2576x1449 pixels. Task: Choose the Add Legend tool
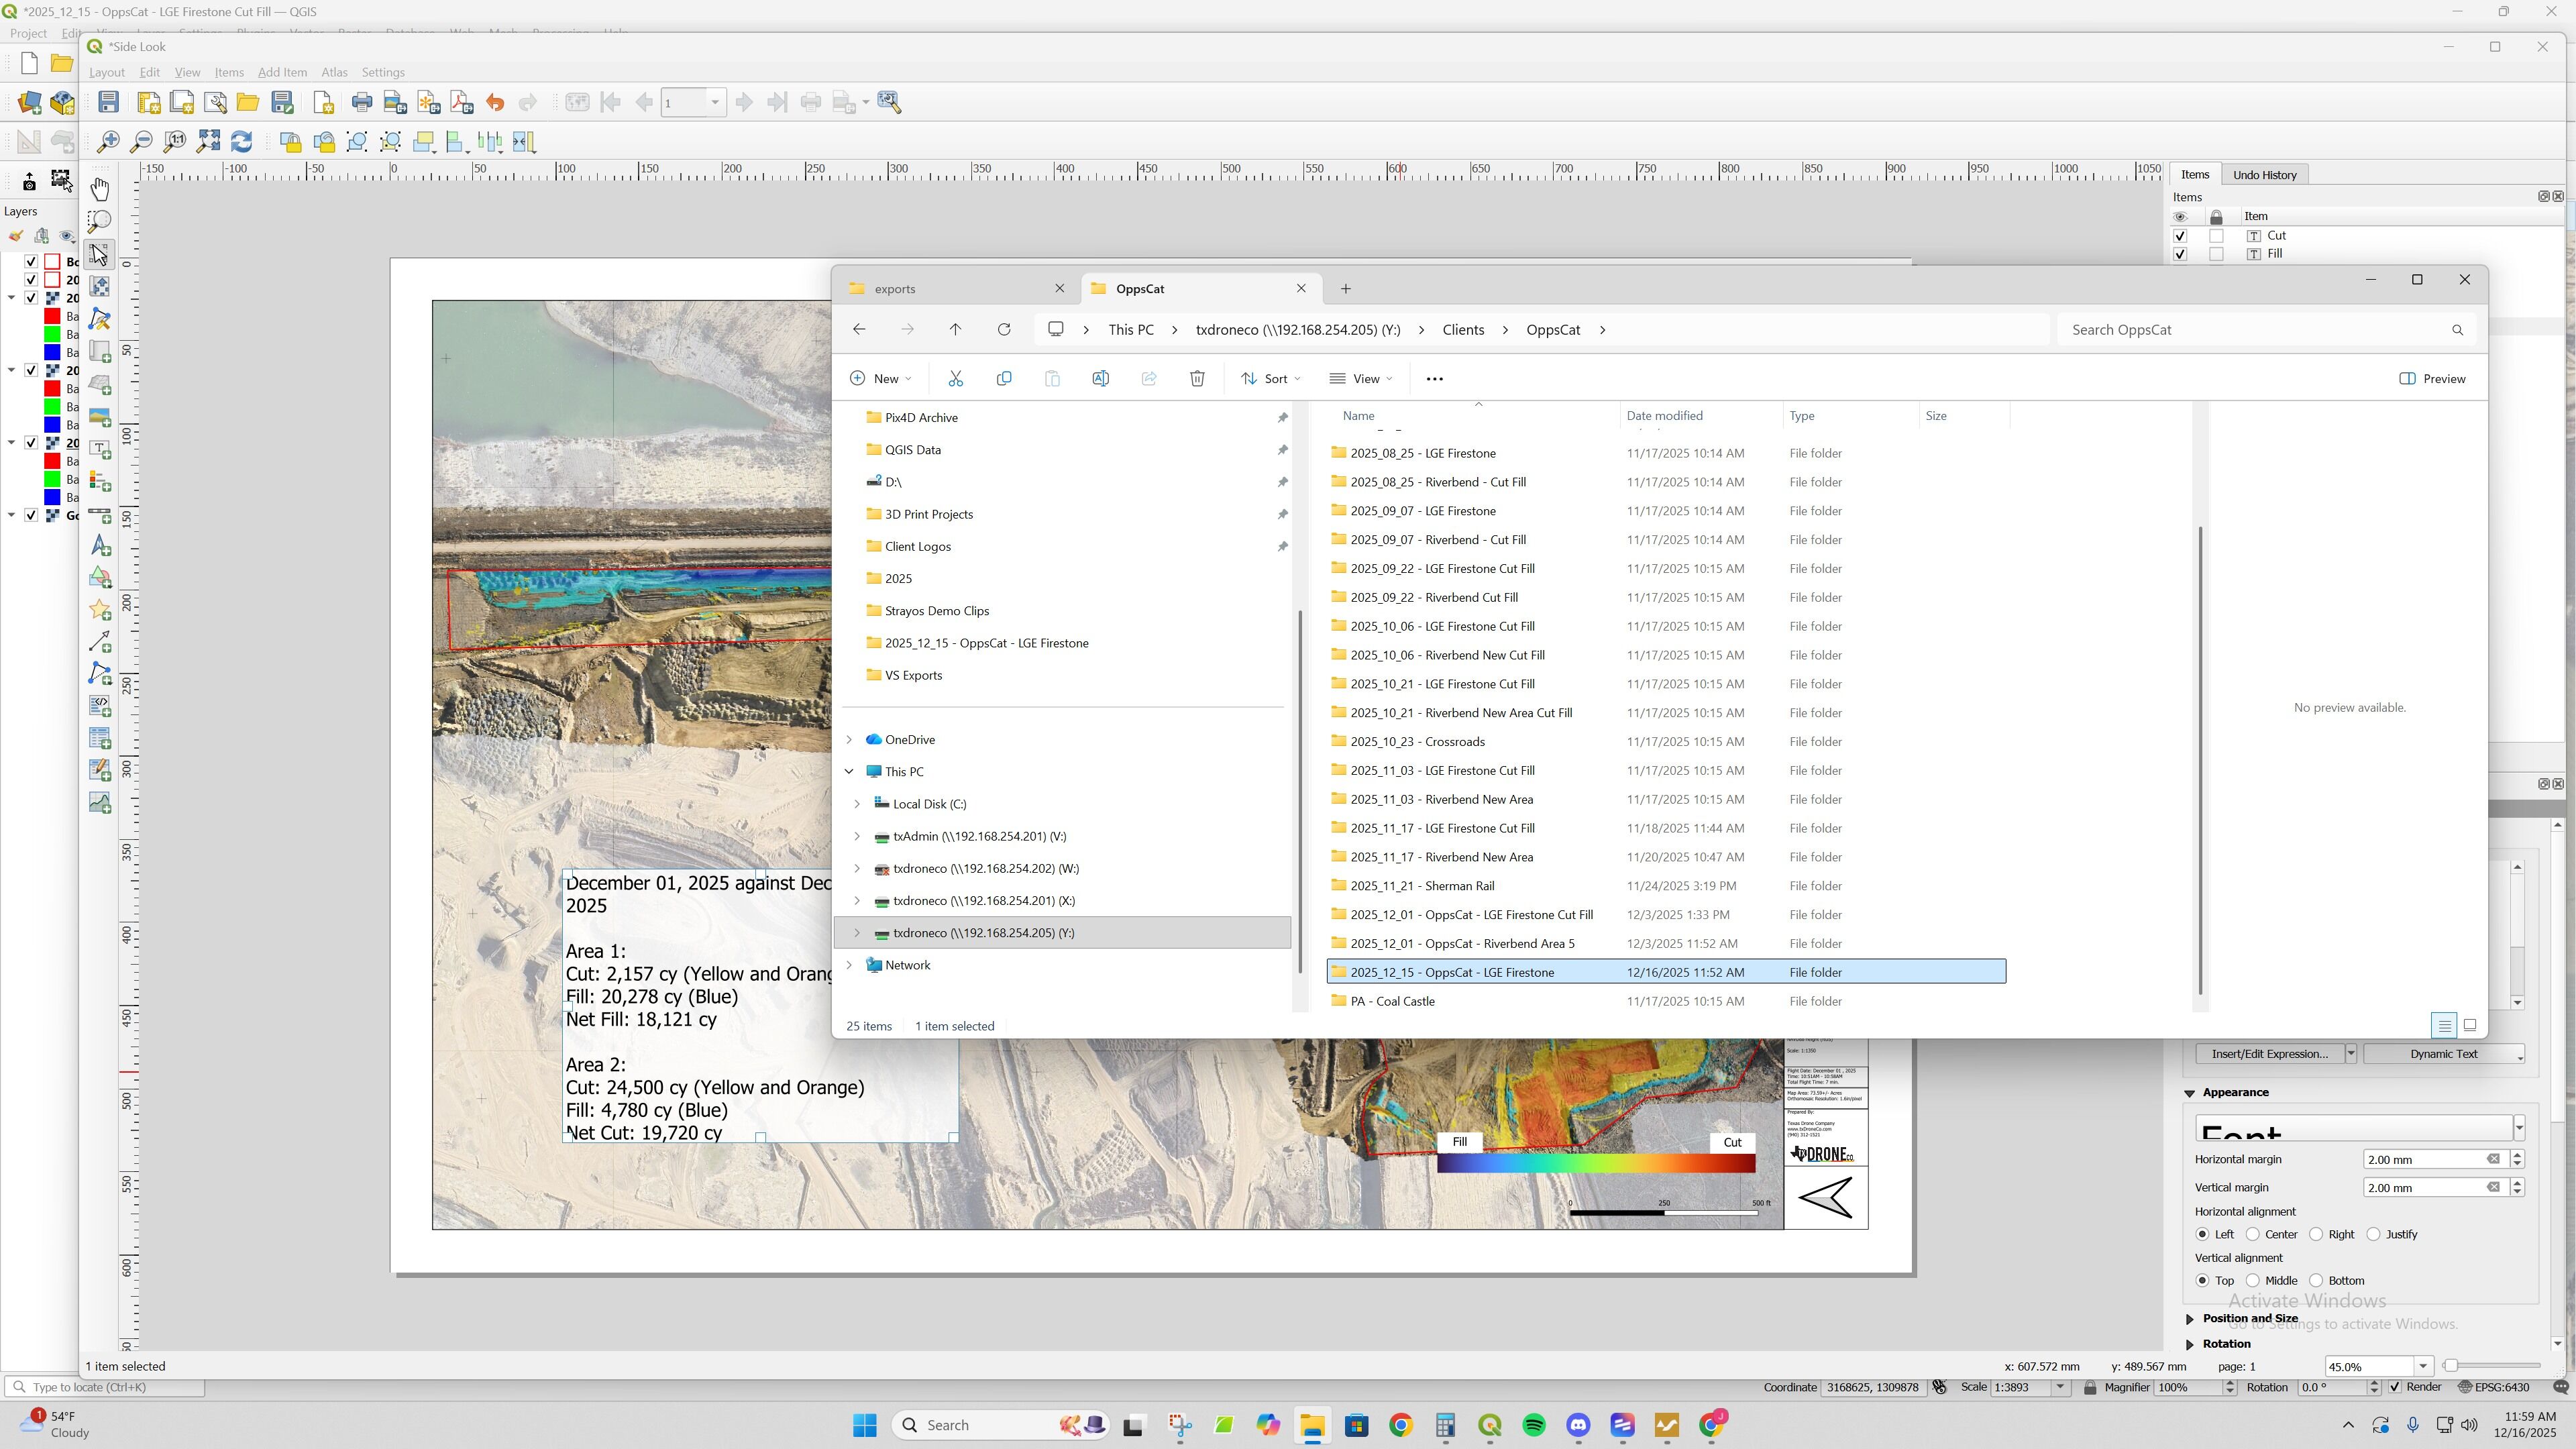(100, 481)
